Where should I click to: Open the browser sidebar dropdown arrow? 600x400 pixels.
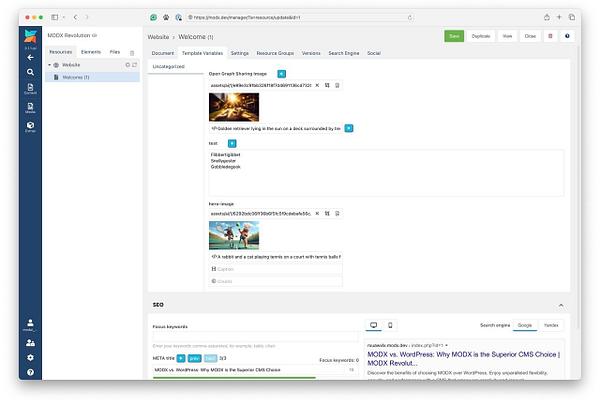coord(64,17)
